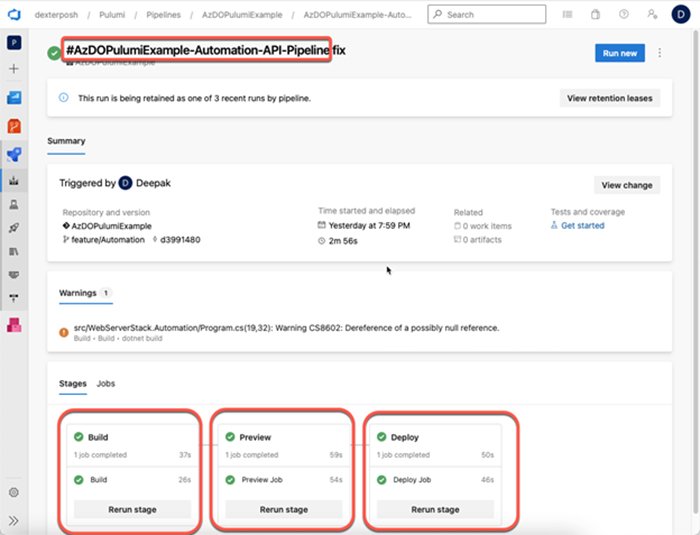Switch to the Jobs tab
The height and width of the screenshot is (535, 700).
click(106, 384)
